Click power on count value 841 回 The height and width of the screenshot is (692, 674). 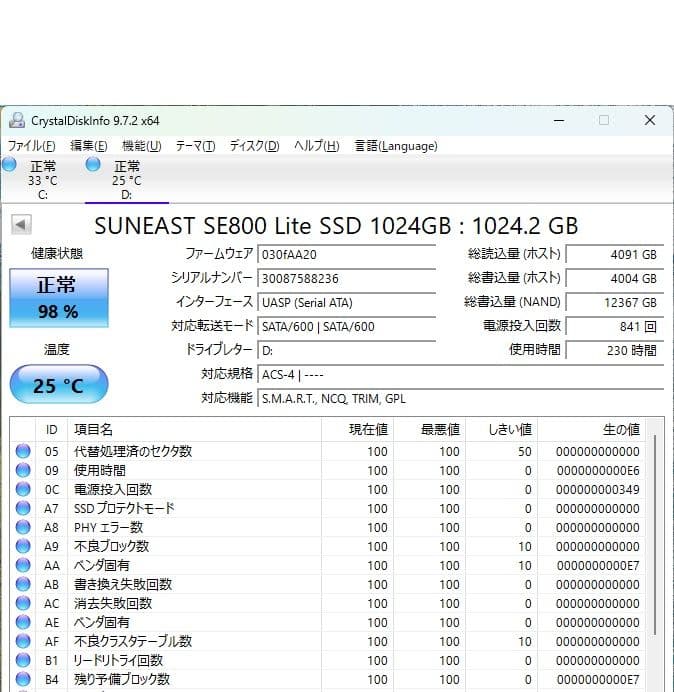[615, 327]
